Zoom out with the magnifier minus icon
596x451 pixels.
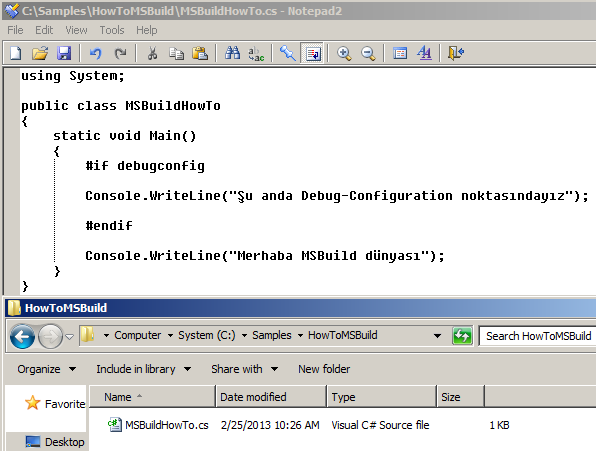coord(368,53)
